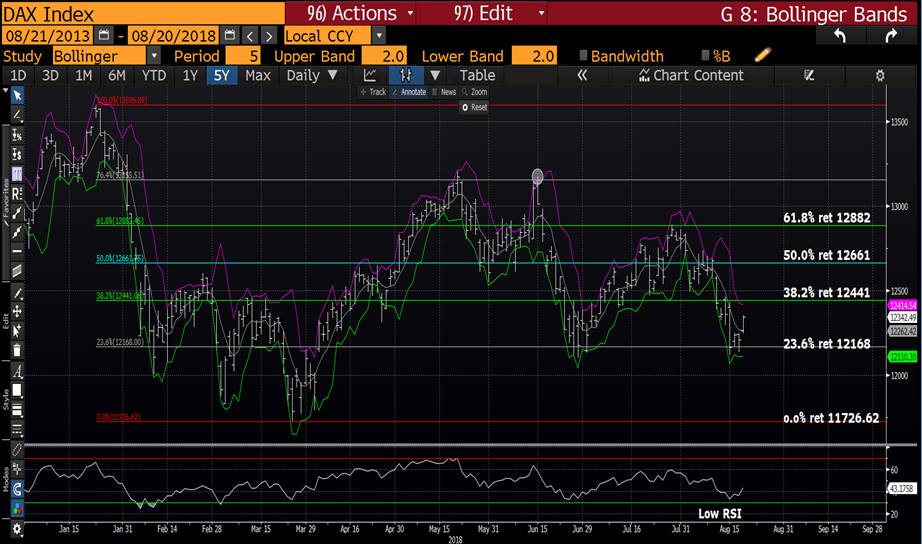Select the 1D range tab
Viewport: 922px width, 544px height.
pos(18,75)
